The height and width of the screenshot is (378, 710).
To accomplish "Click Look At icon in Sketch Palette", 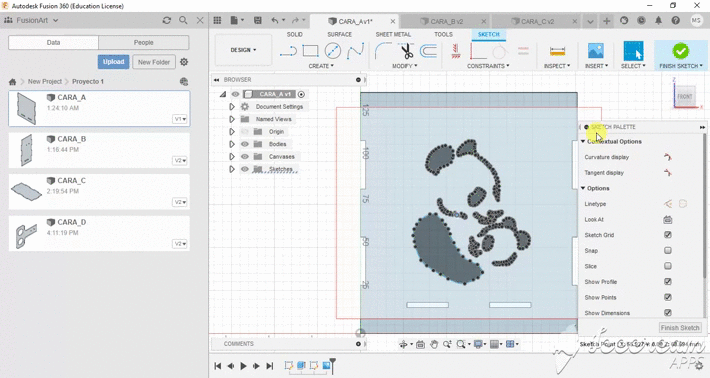I will point(667,220).
